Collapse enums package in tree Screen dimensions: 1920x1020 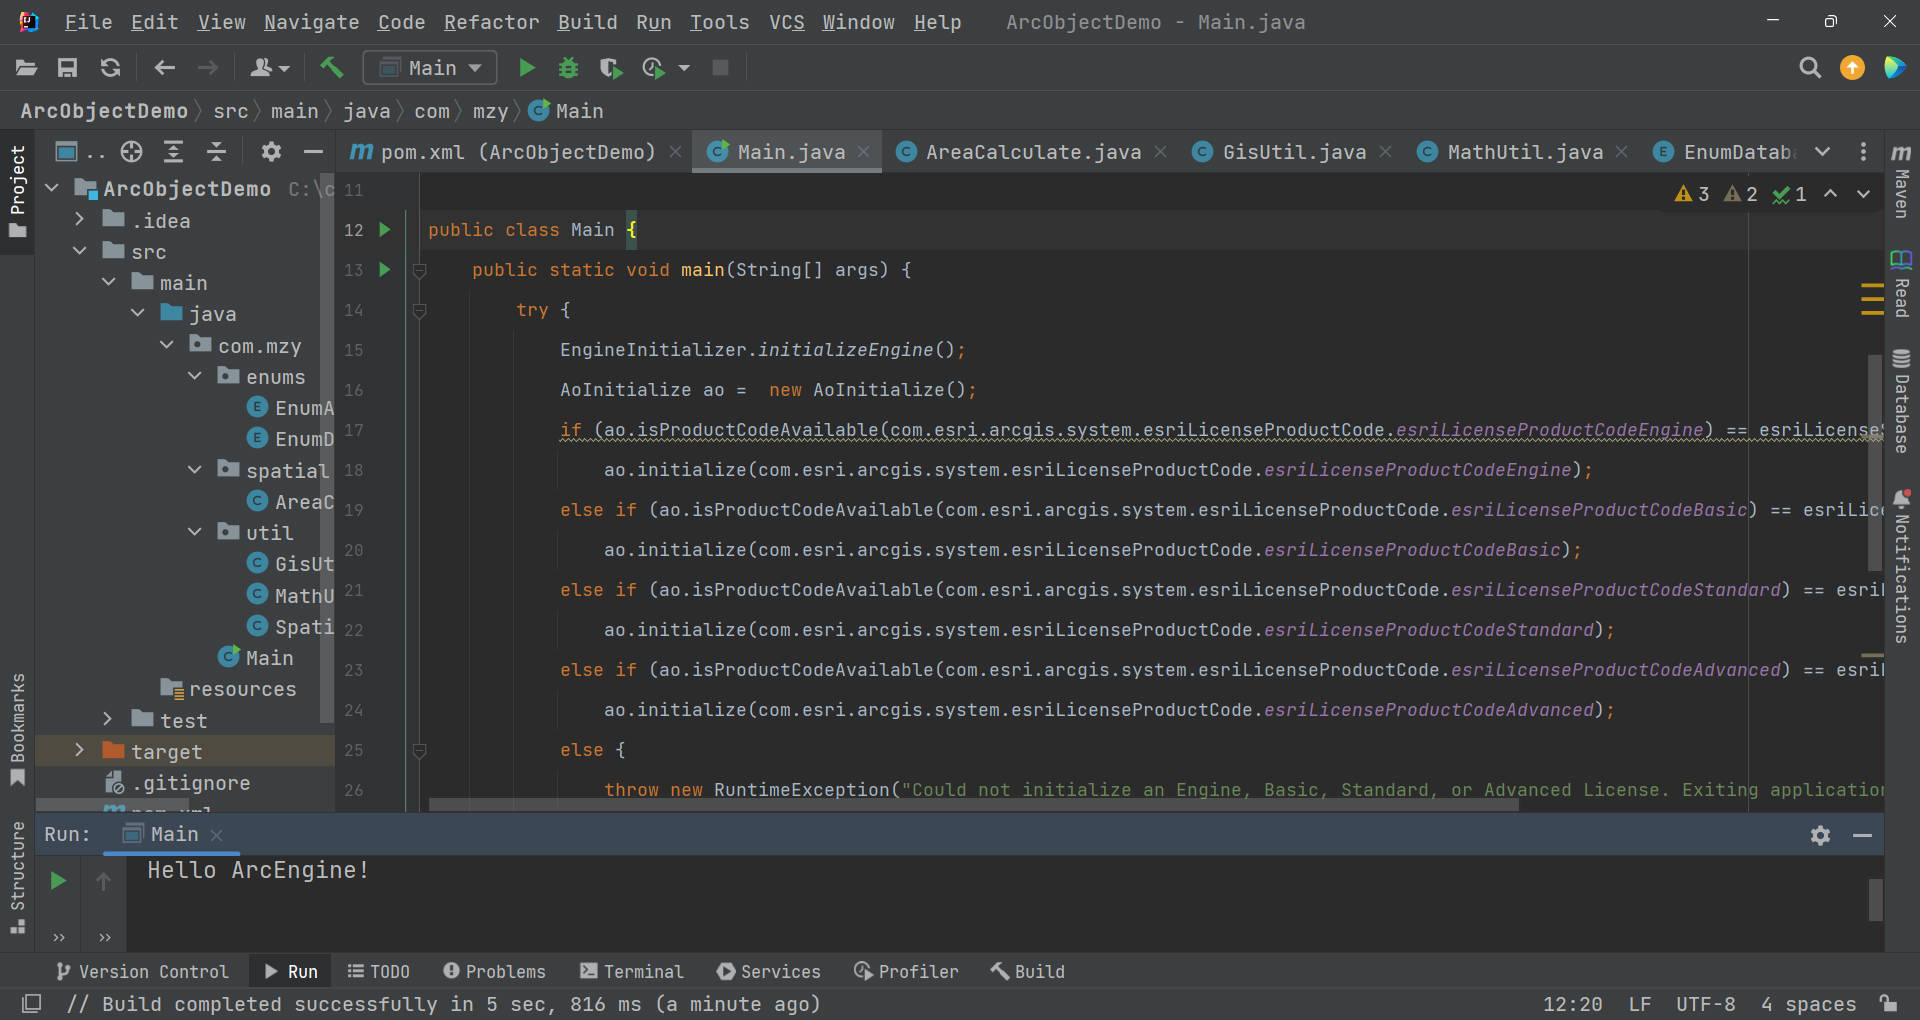195,376
